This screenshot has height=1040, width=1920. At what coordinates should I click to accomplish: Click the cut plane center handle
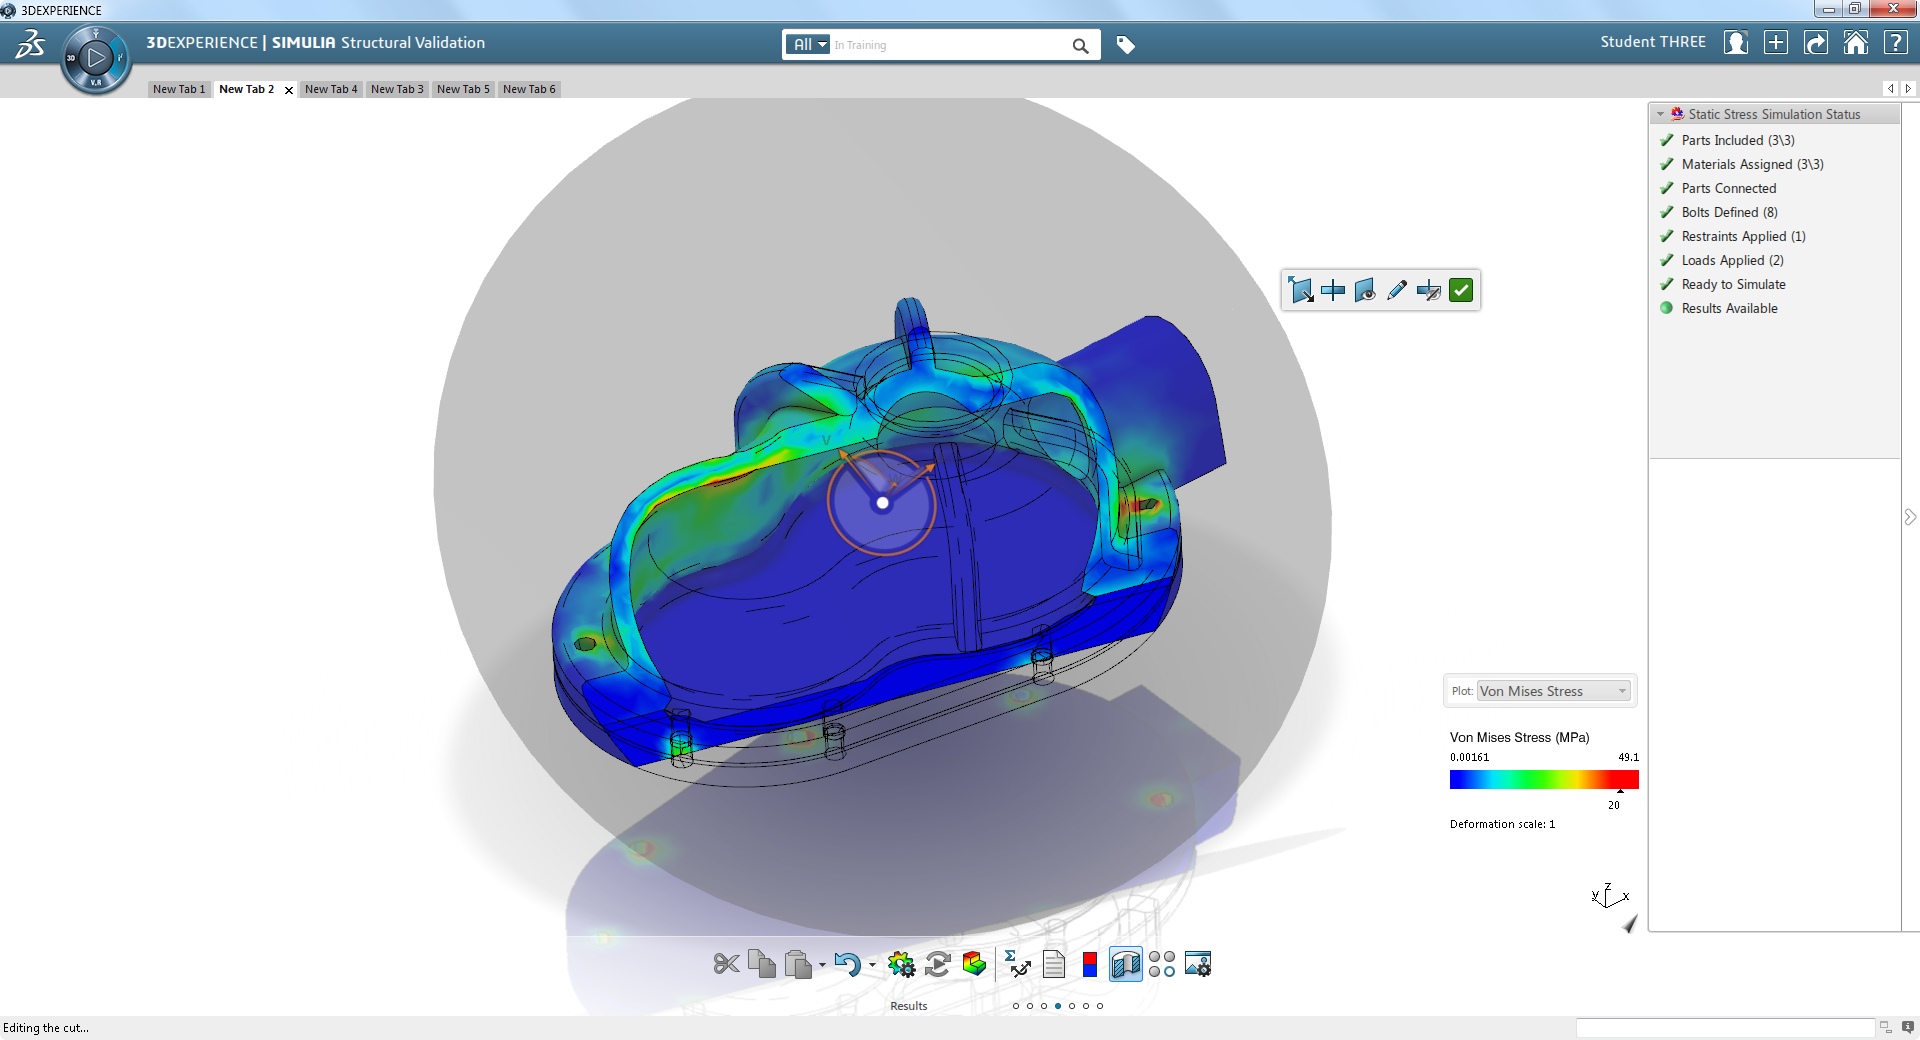[882, 503]
